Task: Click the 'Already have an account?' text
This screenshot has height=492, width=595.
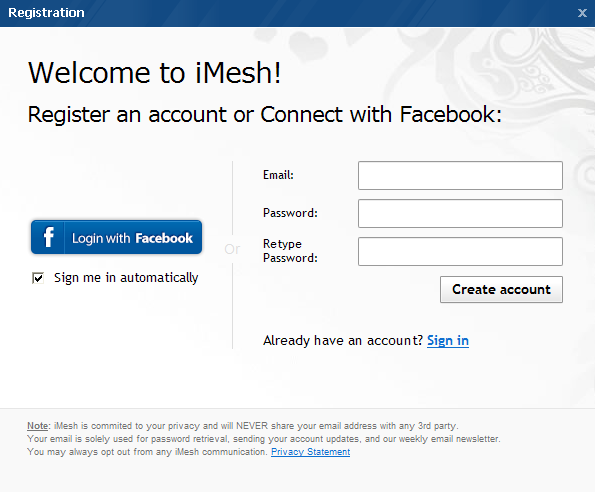Action: coord(343,341)
